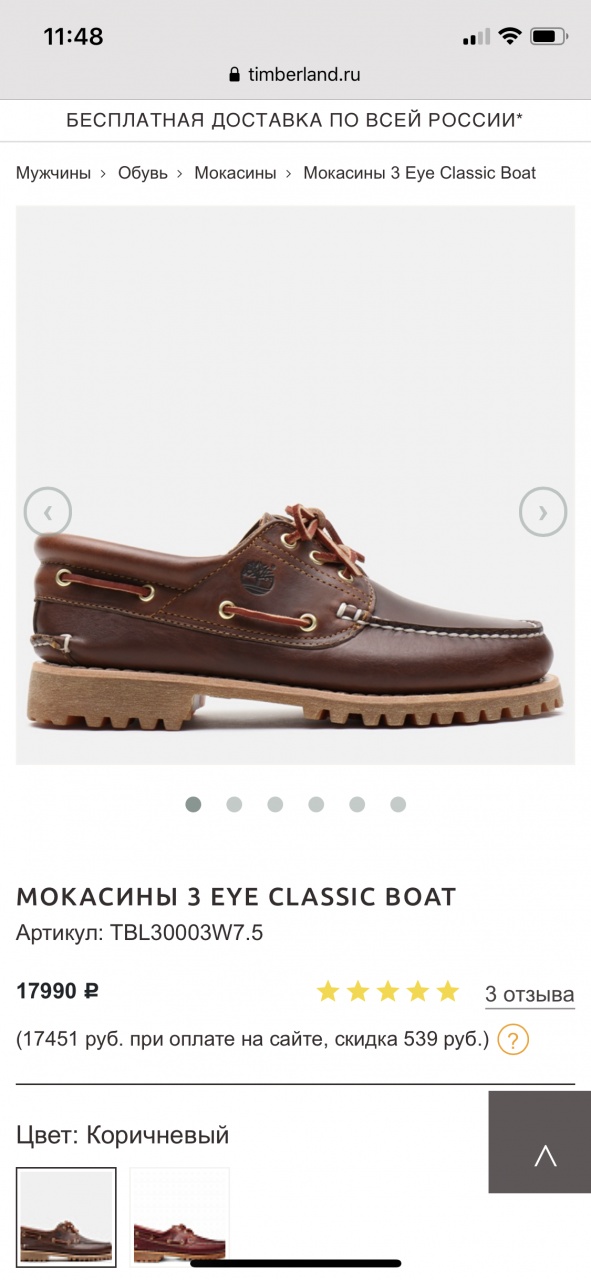Select the third image carousel dot
The image size is (591, 1280).
coord(275,804)
